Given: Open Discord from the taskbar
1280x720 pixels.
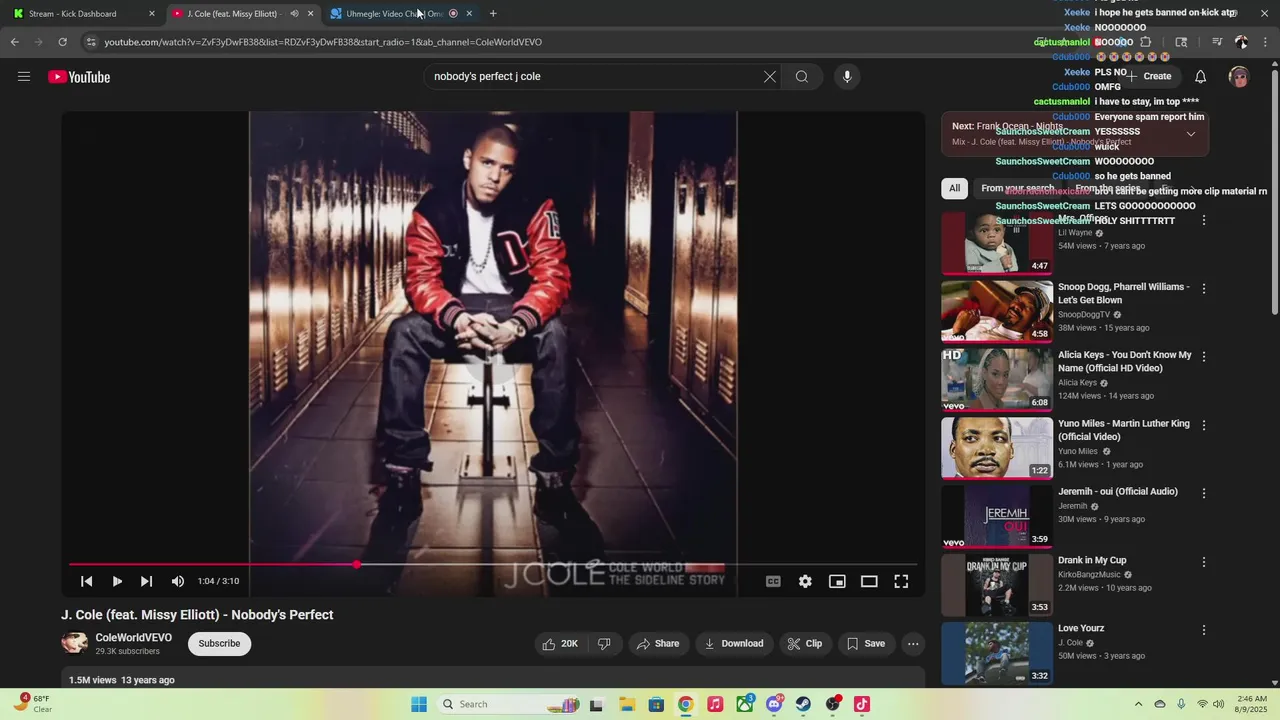Looking at the screenshot, I should 774,704.
